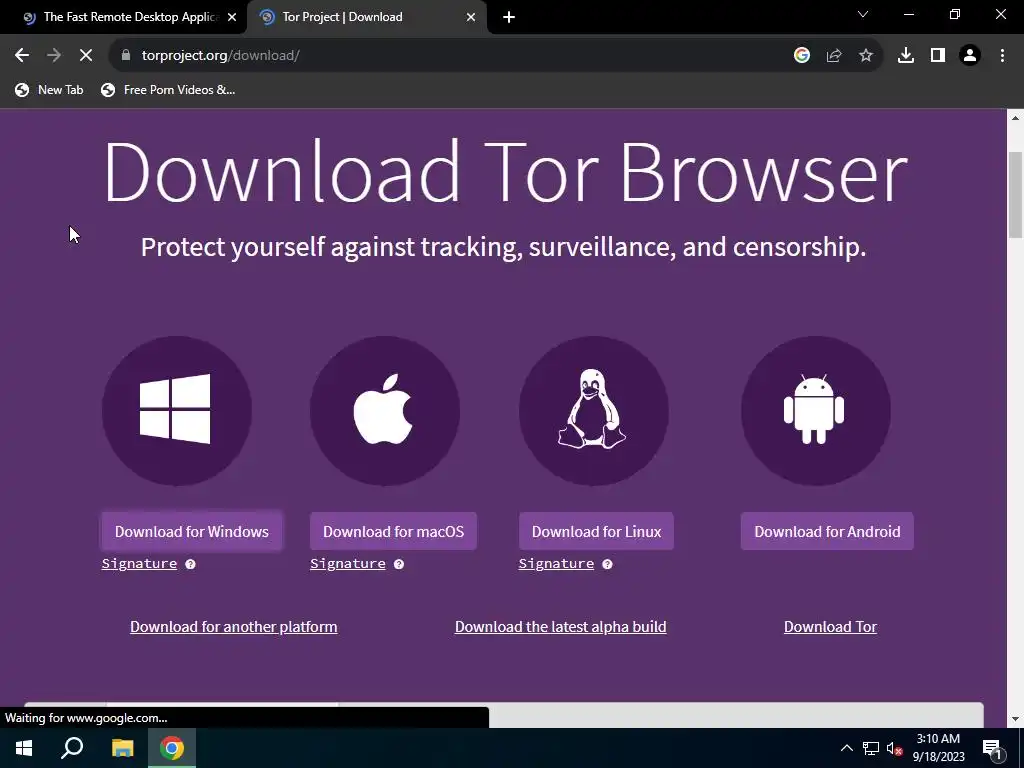Open File Explorer from the taskbar

click(x=122, y=748)
